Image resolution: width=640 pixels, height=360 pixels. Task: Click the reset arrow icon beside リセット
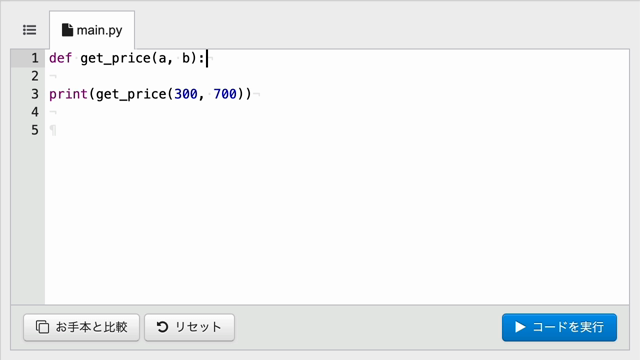pyautogui.click(x=162, y=327)
